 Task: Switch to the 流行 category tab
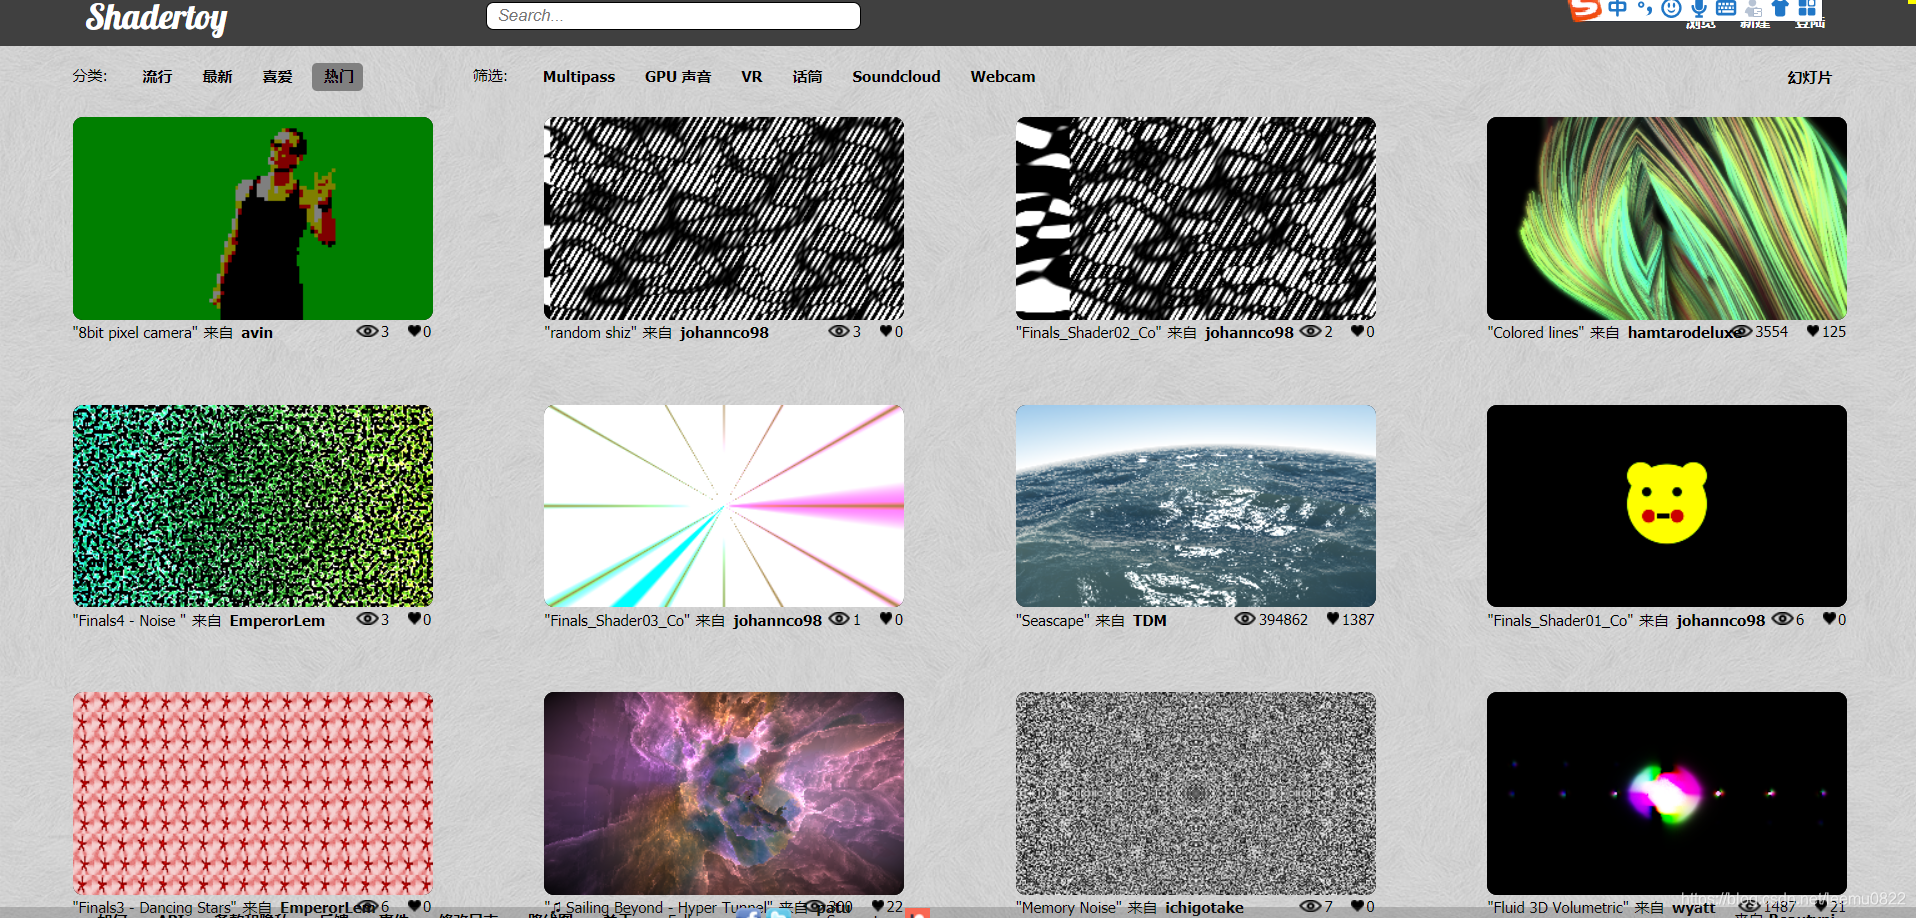(156, 76)
